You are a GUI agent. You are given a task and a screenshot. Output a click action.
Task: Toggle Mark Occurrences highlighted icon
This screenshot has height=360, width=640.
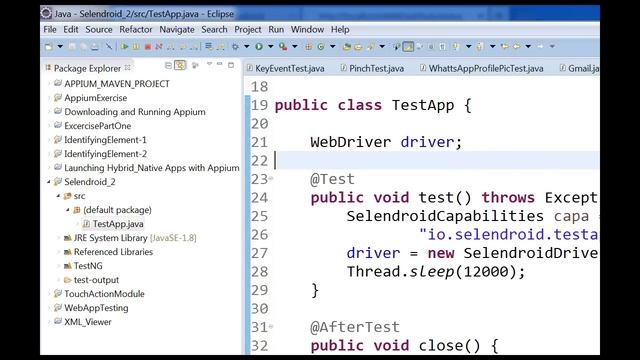pos(408,47)
